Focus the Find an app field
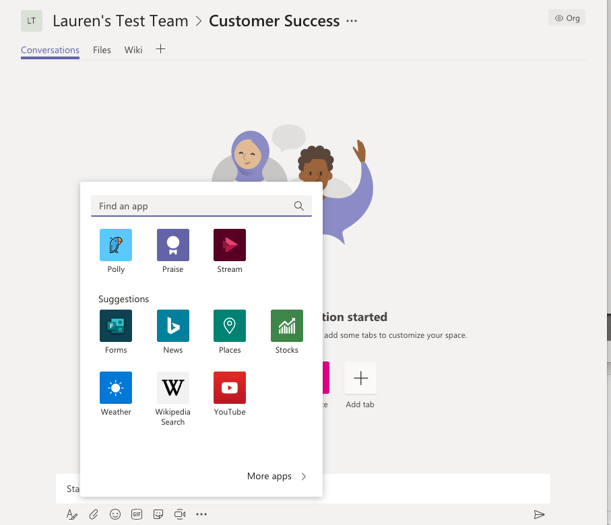 tap(201, 206)
